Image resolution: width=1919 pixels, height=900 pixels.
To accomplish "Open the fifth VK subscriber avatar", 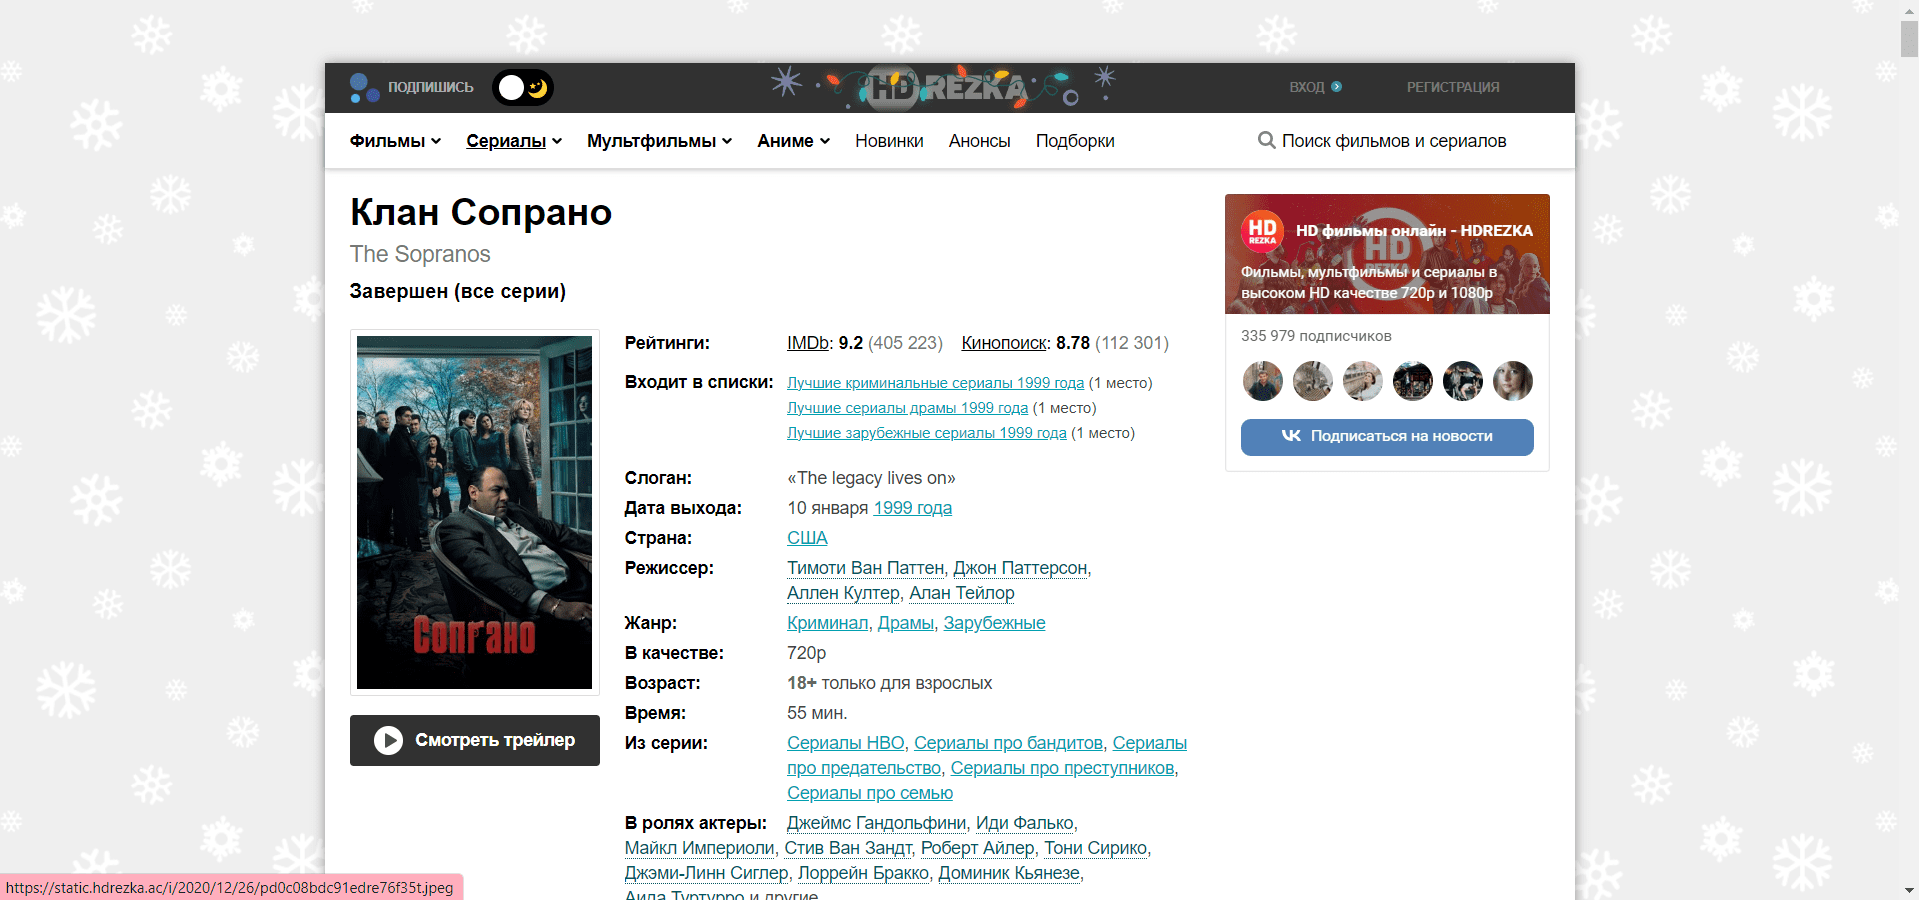I will coord(1463,381).
